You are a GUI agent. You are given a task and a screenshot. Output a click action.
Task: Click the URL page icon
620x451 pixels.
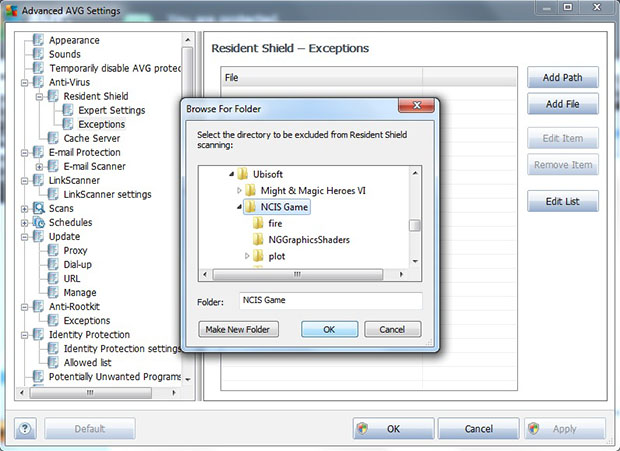click(53, 278)
